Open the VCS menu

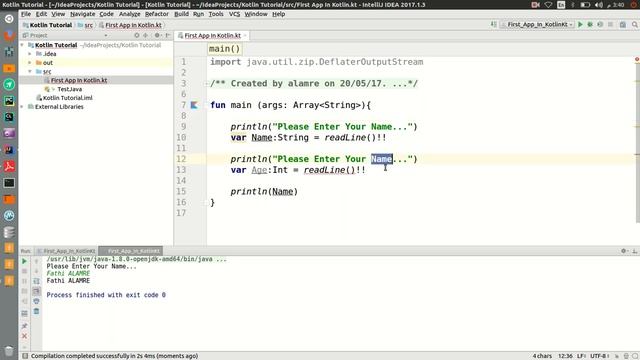click(x=234, y=14)
